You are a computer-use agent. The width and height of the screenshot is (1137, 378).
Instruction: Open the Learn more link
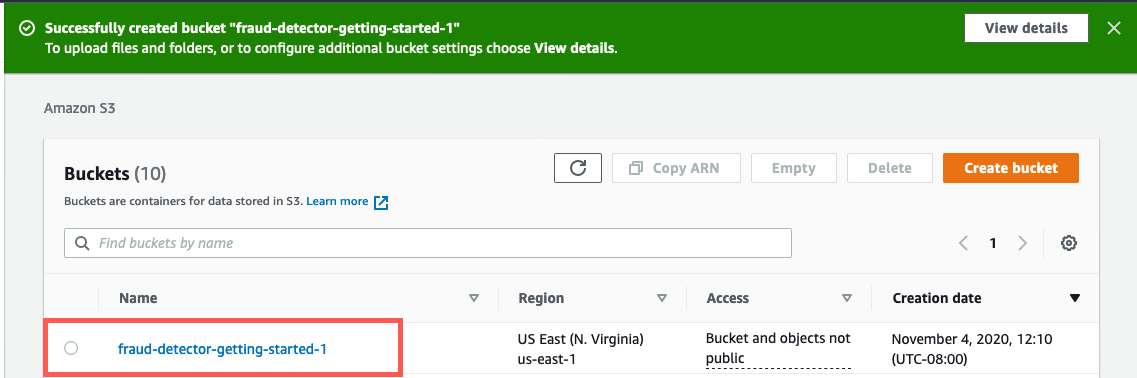pos(337,202)
